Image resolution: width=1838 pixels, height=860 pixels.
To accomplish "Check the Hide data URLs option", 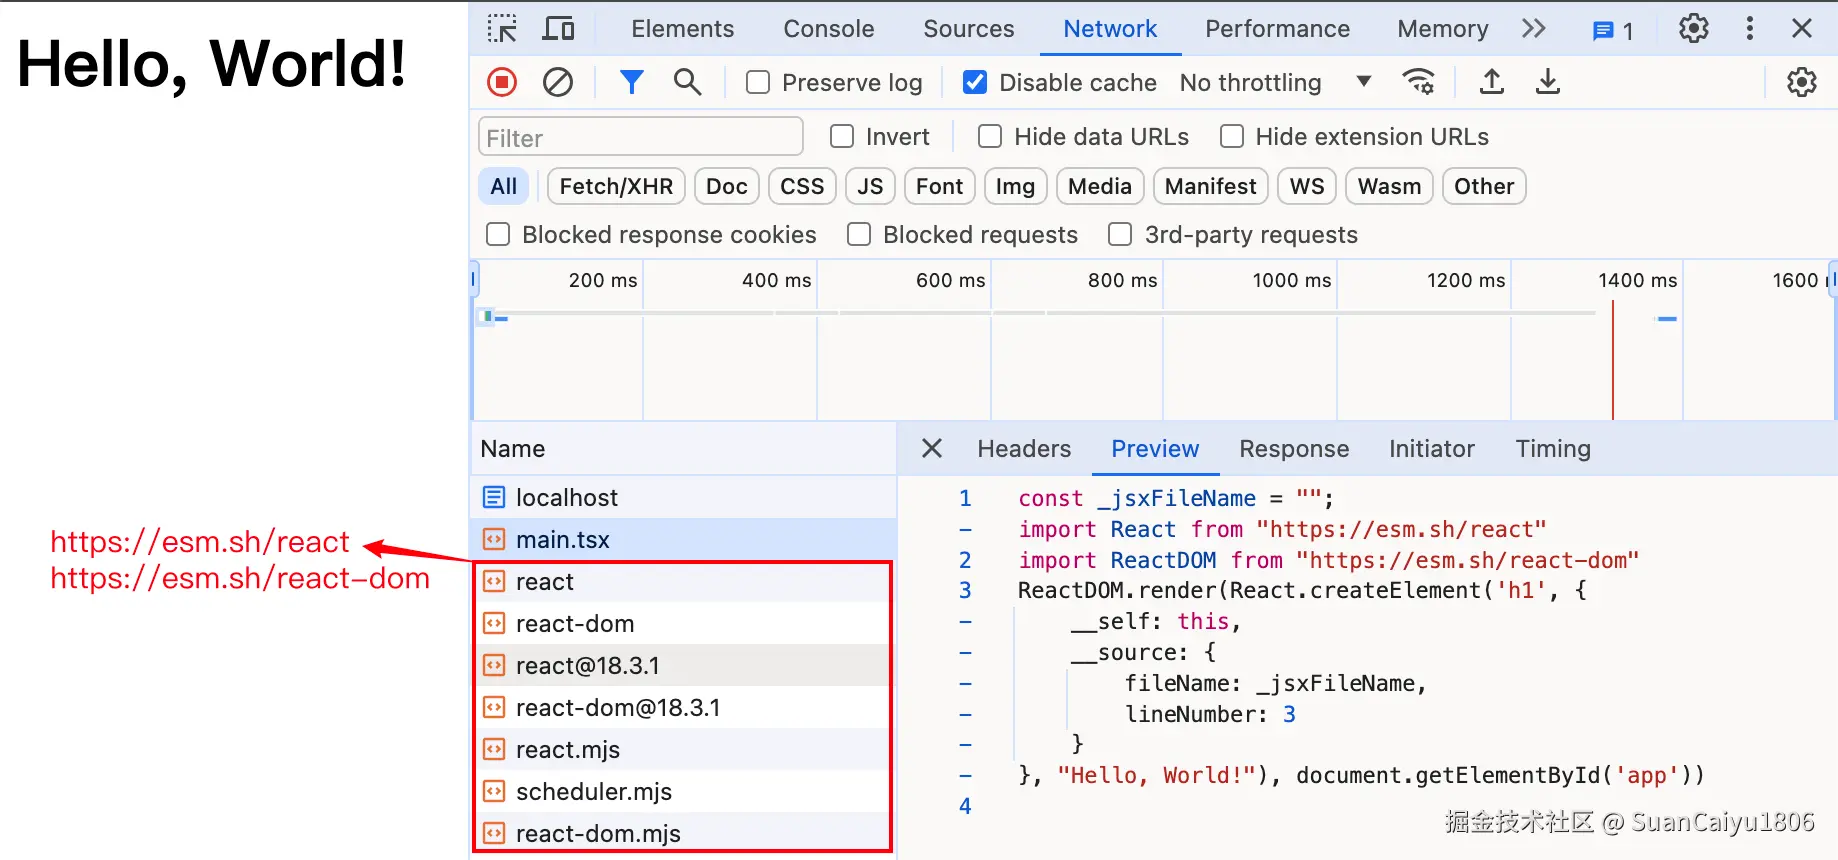I will [990, 137].
